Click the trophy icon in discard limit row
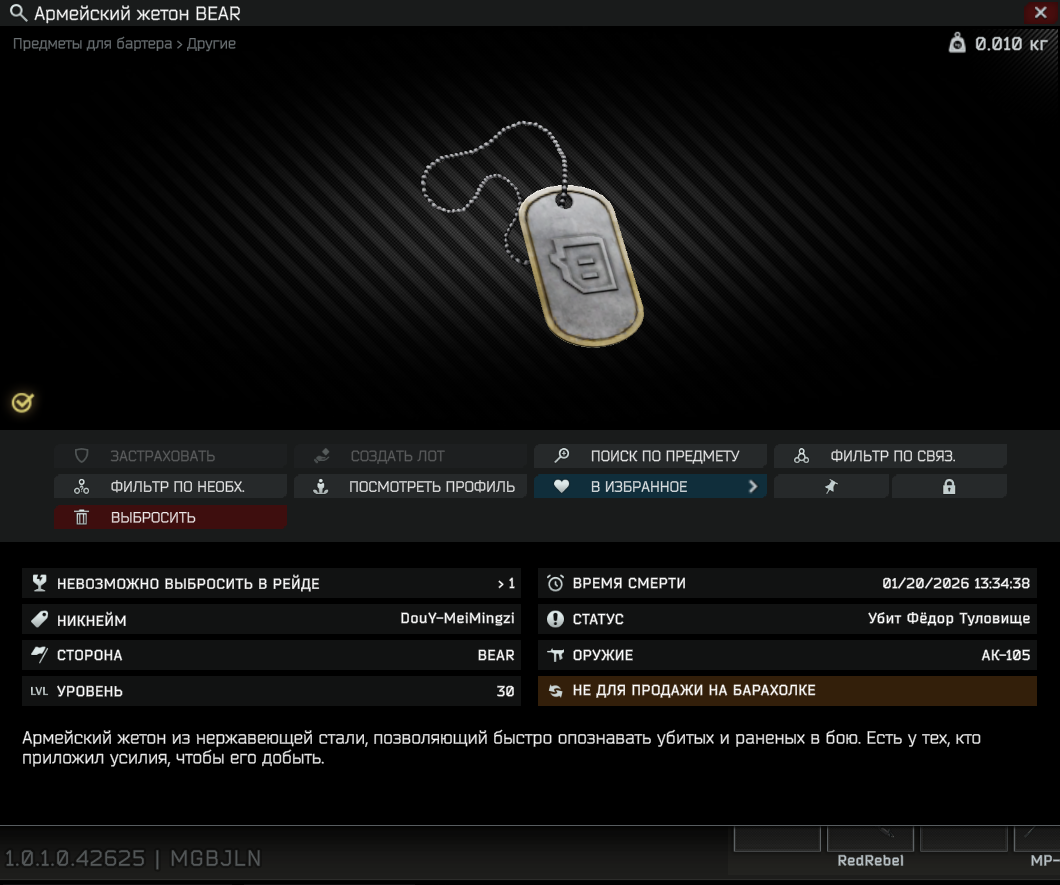The height and width of the screenshot is (885, 1060). tap(39, 583)
